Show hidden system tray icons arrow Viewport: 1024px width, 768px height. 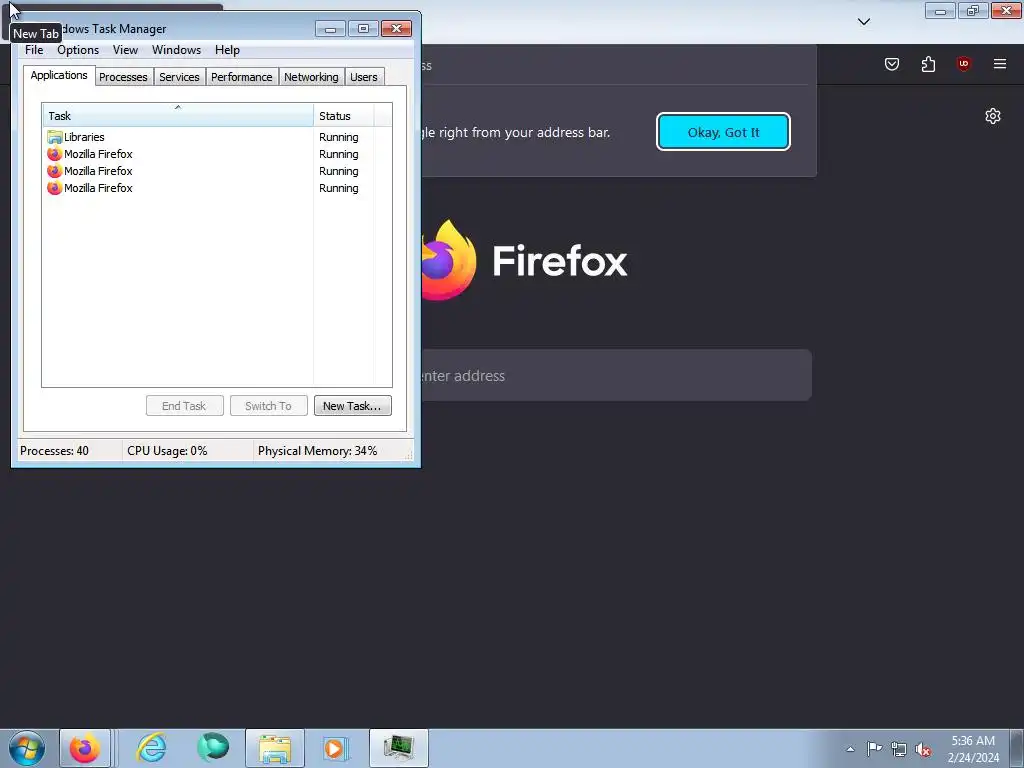(x=850, y=749)
